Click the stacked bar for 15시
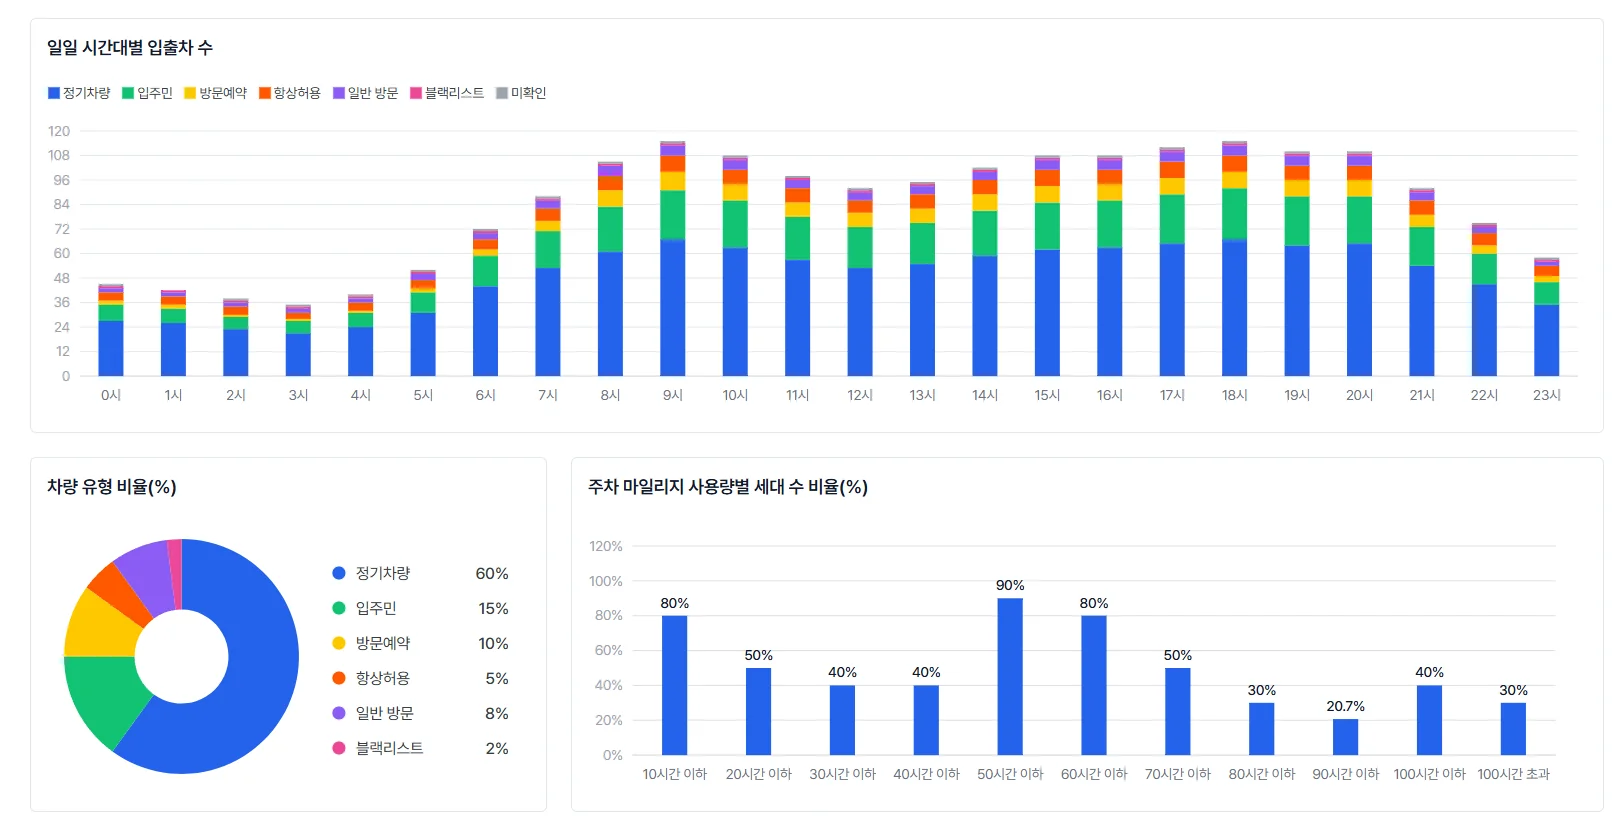Image resolution: width=1617 pixels, height=829 pixels. [x=1047, y=266]
